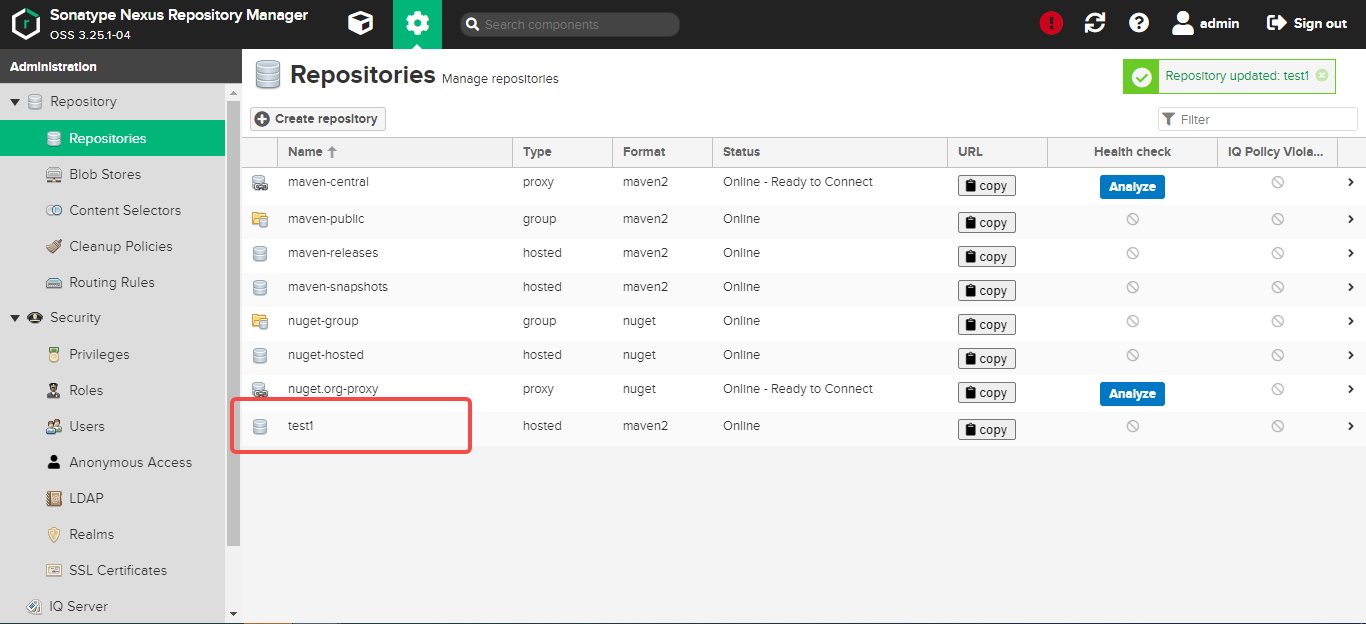The width and height of the screenshot is (1366, 624).
Task: Focus the repositories Filter field
Action: click(1258, 119)
